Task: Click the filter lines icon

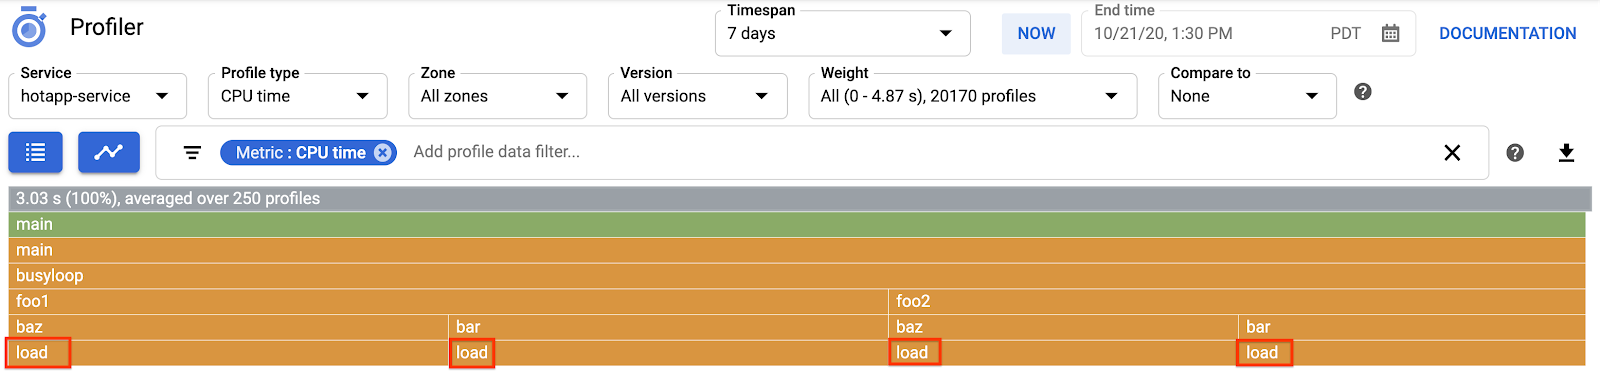Action: 192,152
